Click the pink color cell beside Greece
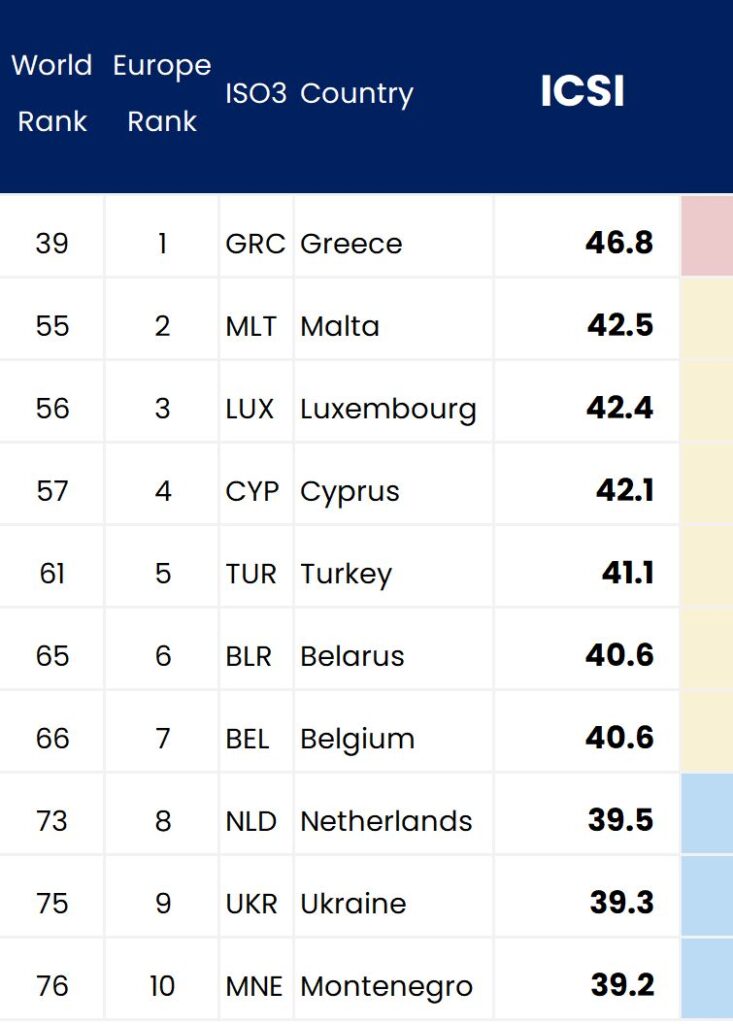The height and width of the screenshot is (1024, 733). click(x=707, y=236)
